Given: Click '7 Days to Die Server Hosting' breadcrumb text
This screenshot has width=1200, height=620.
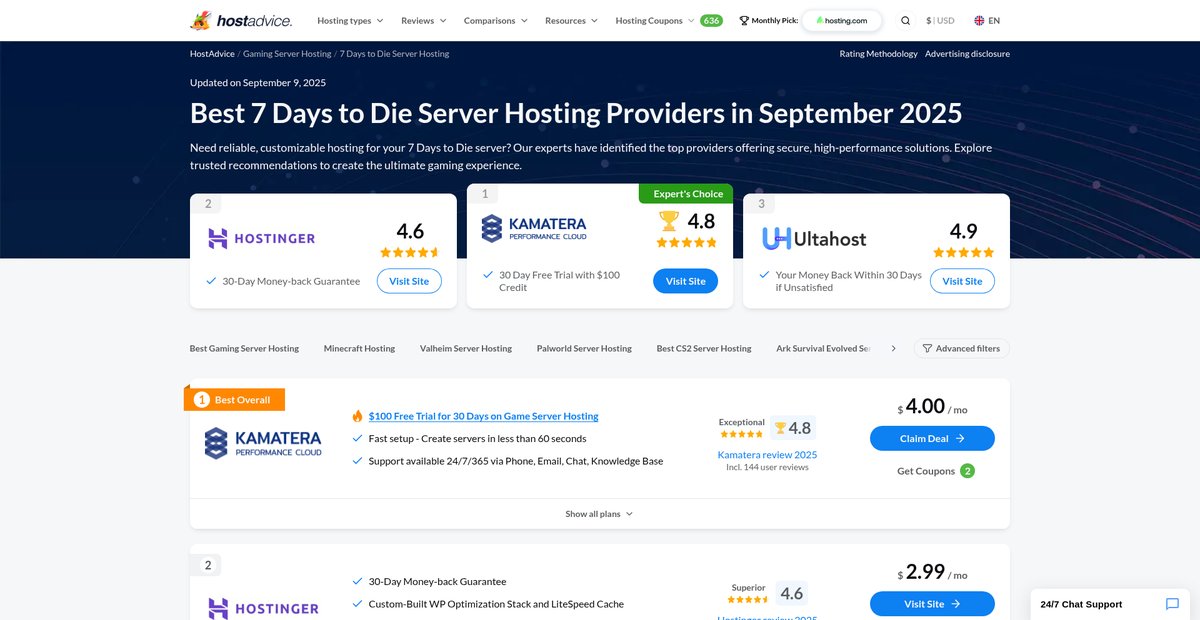Looking at the screenshot, I should 394,54.
